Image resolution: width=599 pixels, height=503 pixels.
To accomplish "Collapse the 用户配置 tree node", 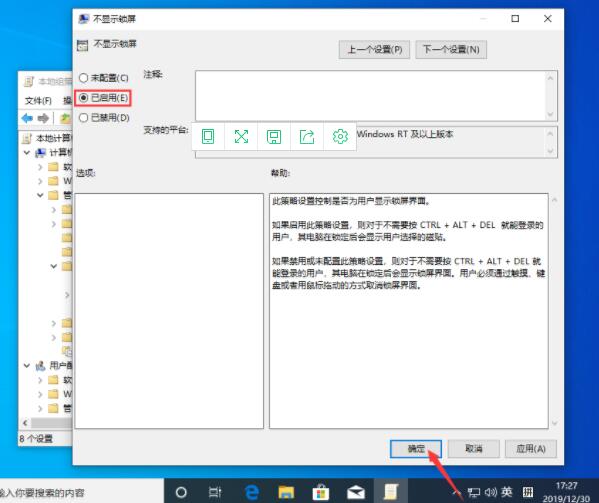I will point(27,366).
